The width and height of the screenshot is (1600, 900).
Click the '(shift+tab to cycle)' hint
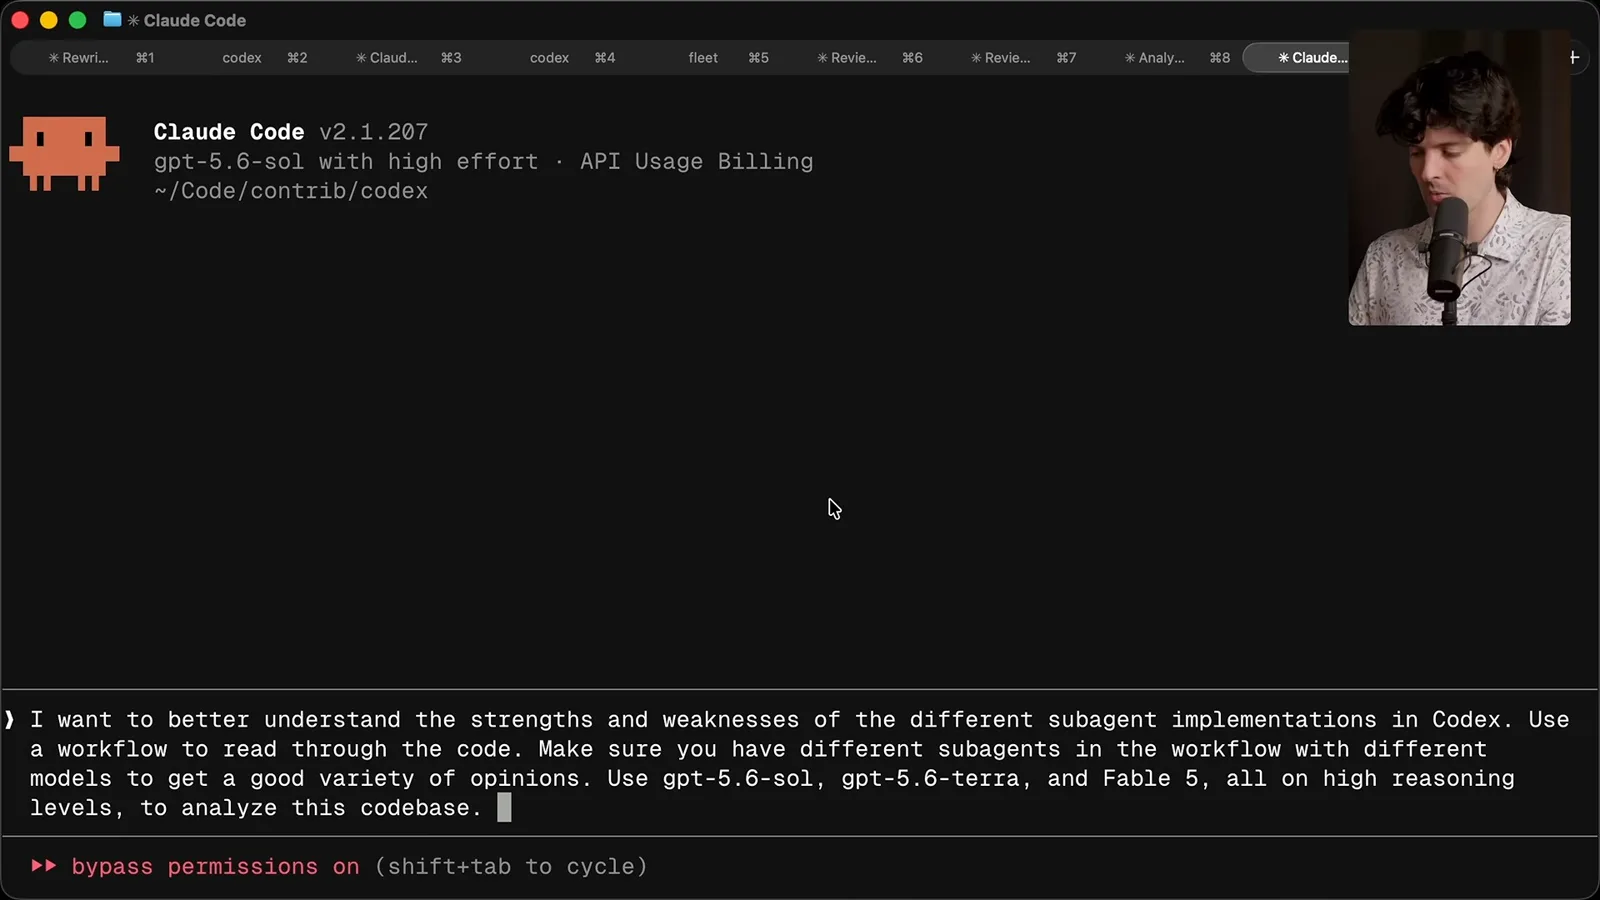[511, 866]
